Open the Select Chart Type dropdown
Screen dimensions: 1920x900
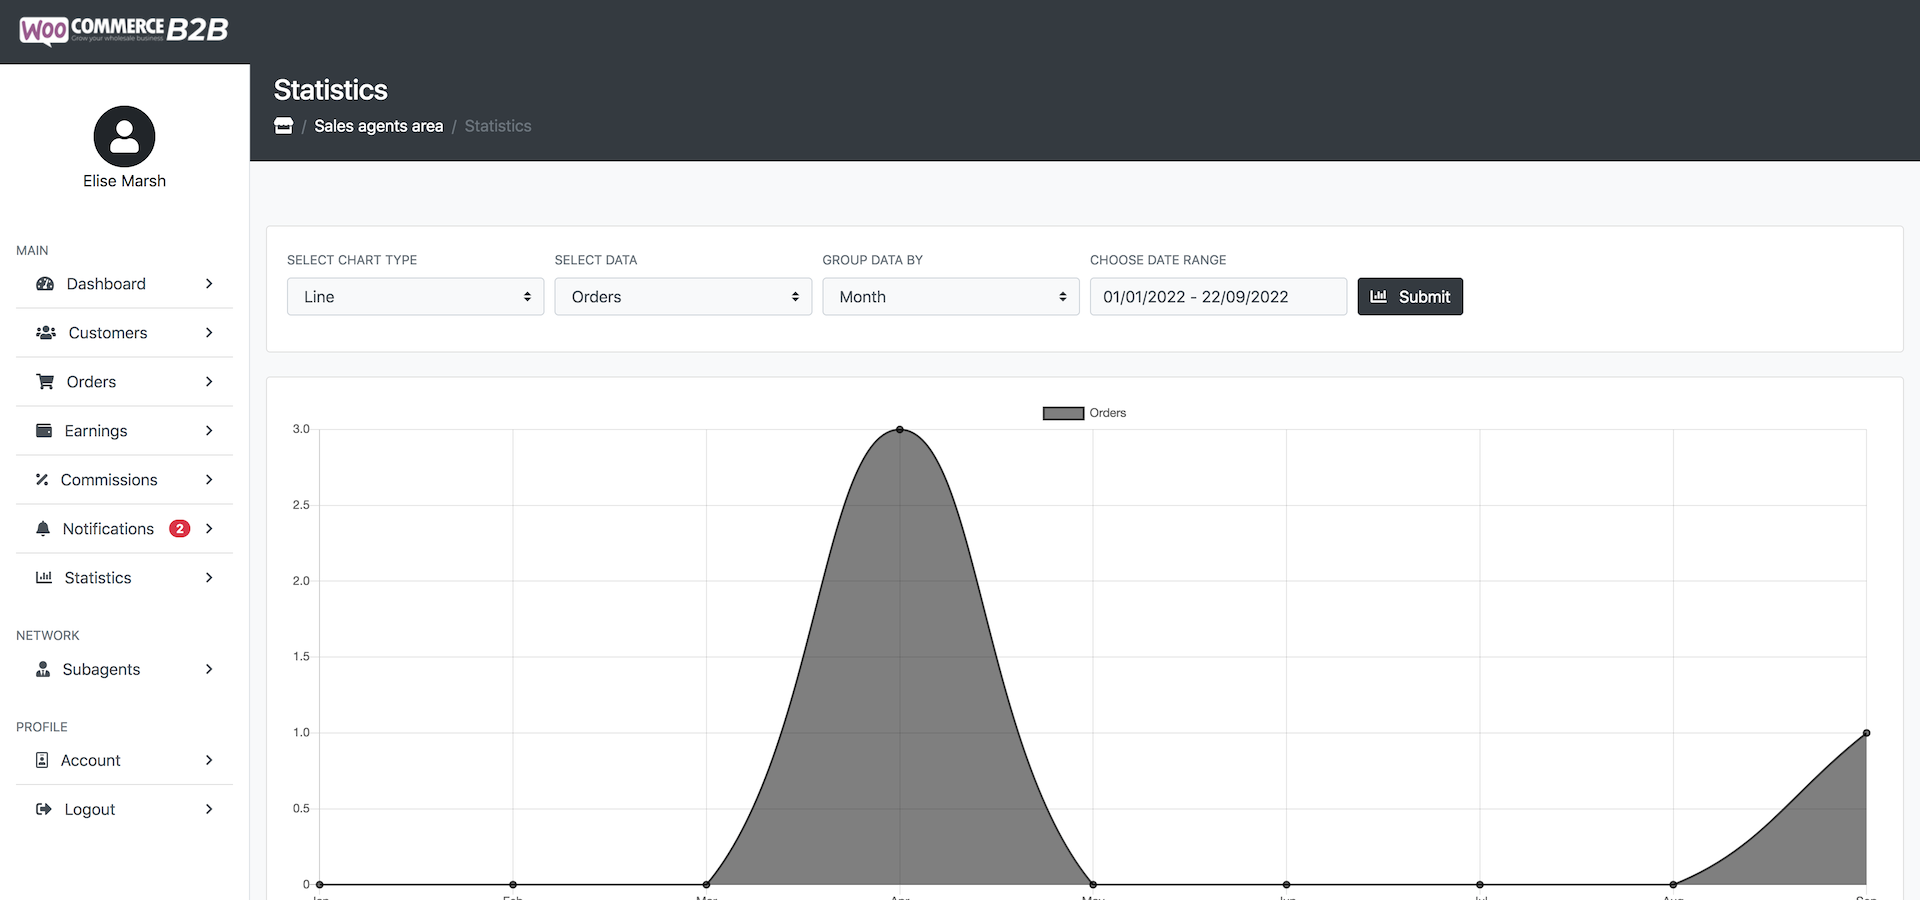point(415,297)
